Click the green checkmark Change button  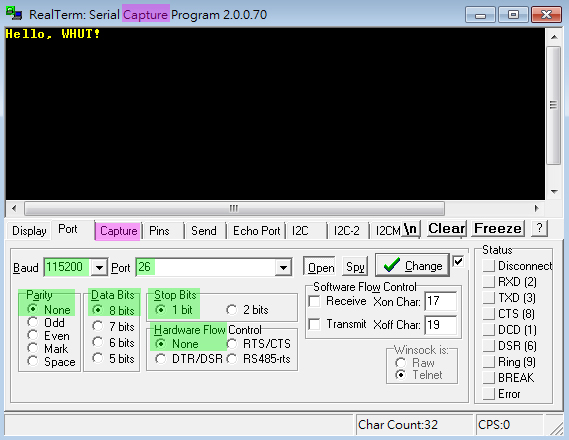(x=412, y=266)
